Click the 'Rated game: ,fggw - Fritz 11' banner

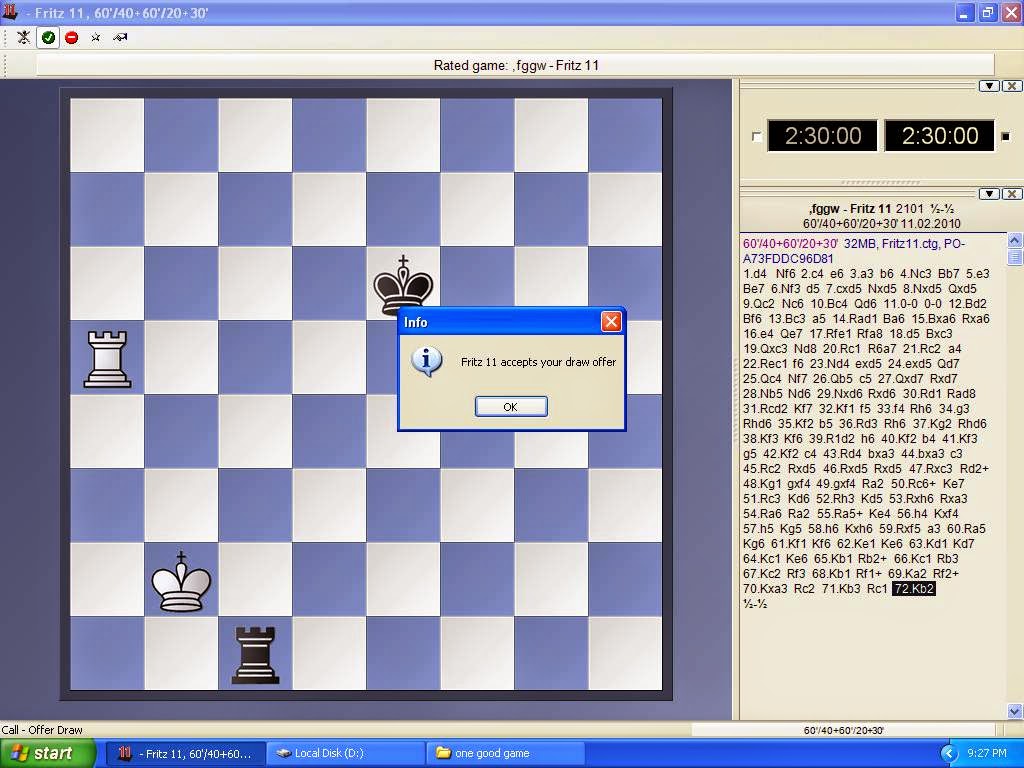(x=516, y=65)
